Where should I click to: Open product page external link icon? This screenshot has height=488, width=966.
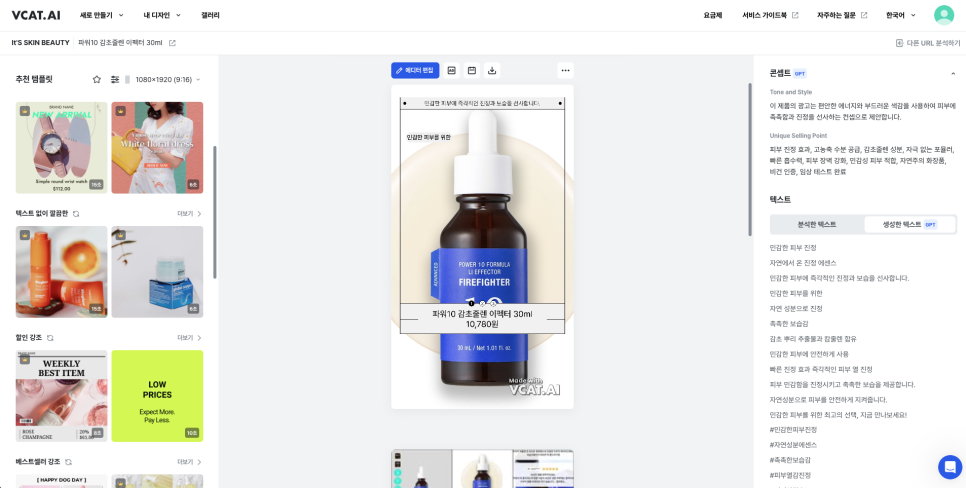[172, 43]
